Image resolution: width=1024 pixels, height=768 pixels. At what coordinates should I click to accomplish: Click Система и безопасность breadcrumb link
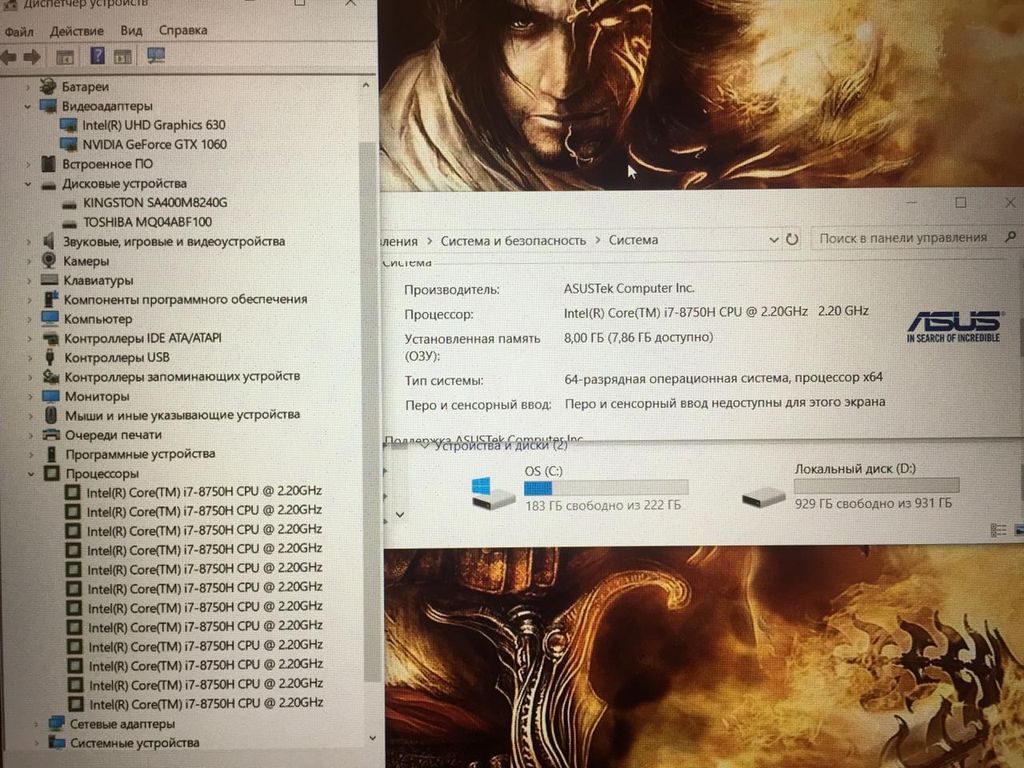tap(513, 240)
